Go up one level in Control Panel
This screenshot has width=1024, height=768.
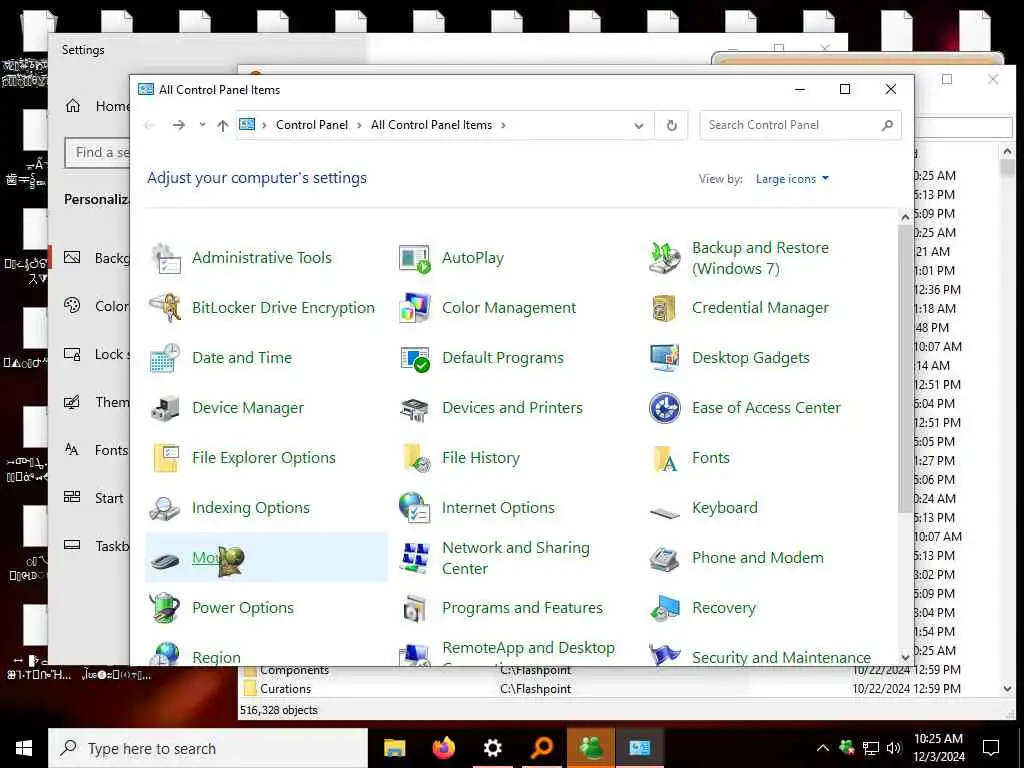pos(223,125)
